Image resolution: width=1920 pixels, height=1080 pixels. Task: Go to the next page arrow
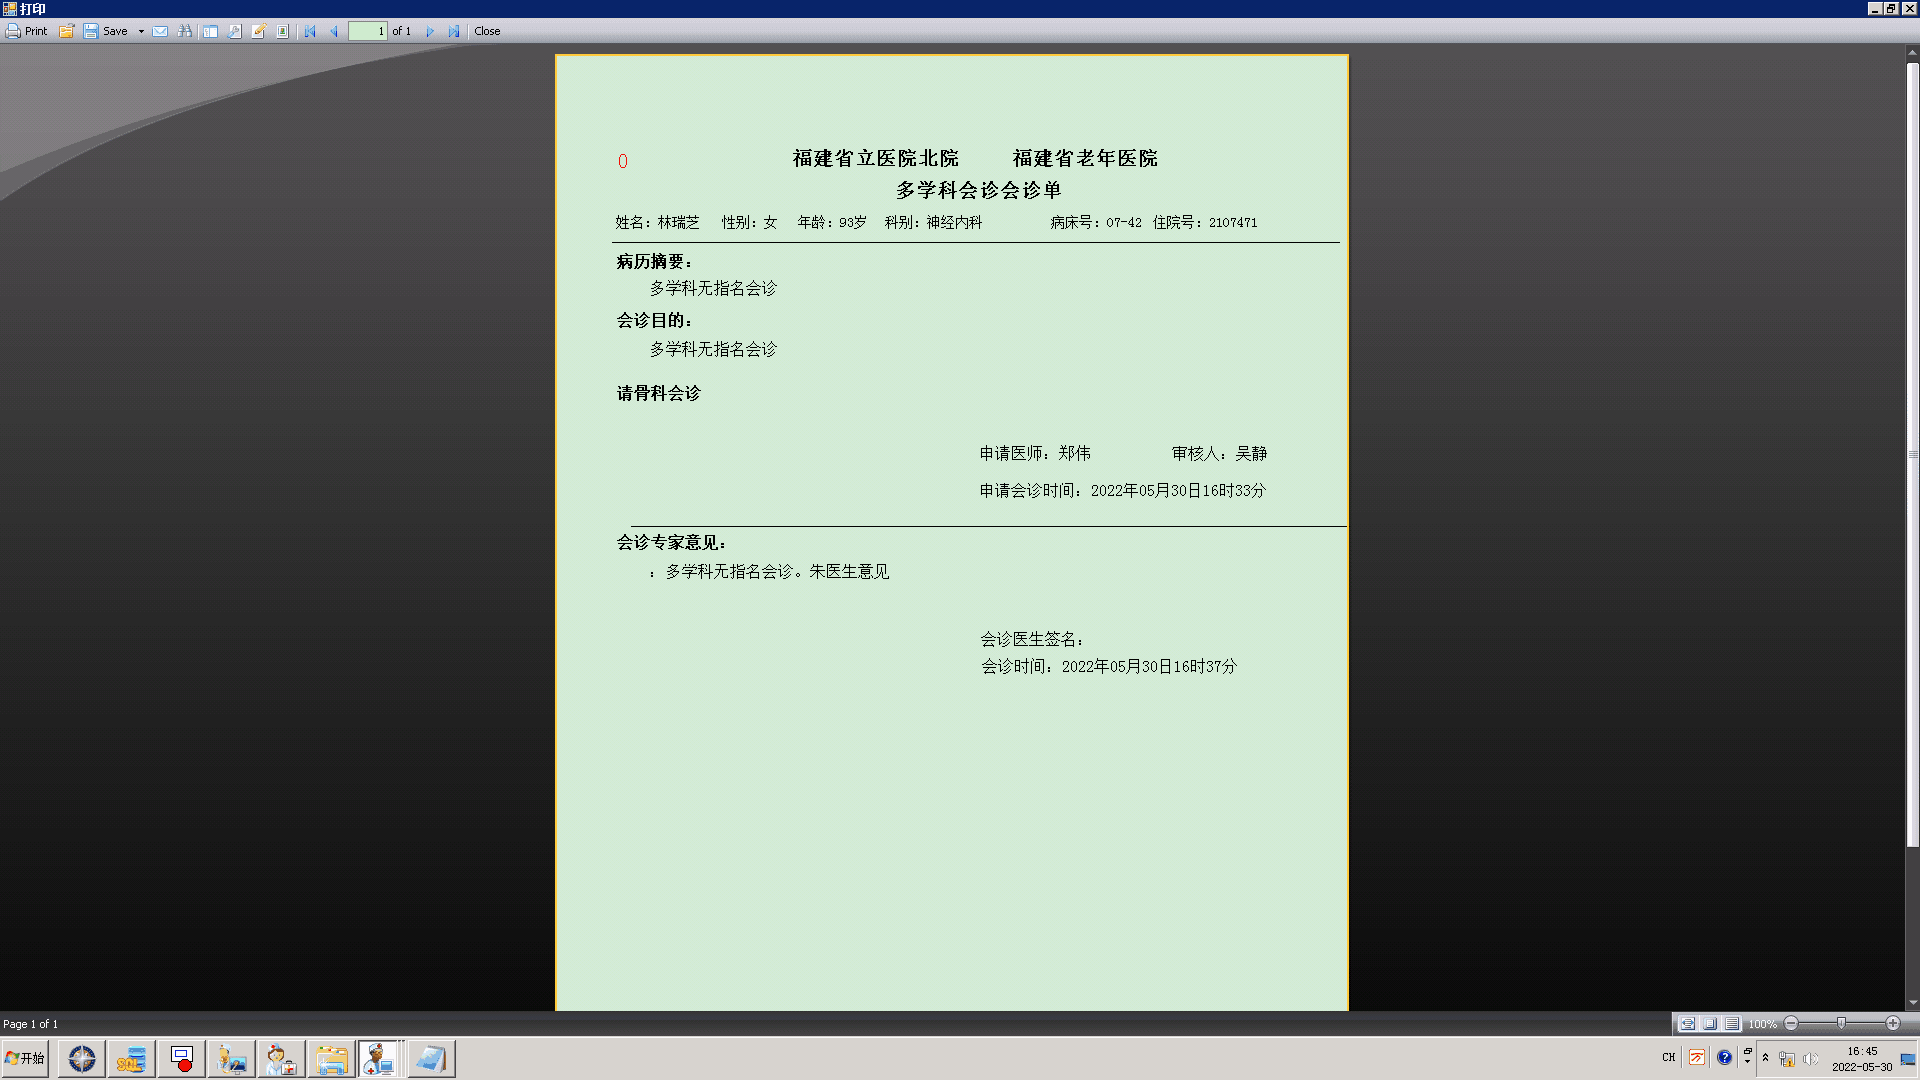tap(430, 31)
